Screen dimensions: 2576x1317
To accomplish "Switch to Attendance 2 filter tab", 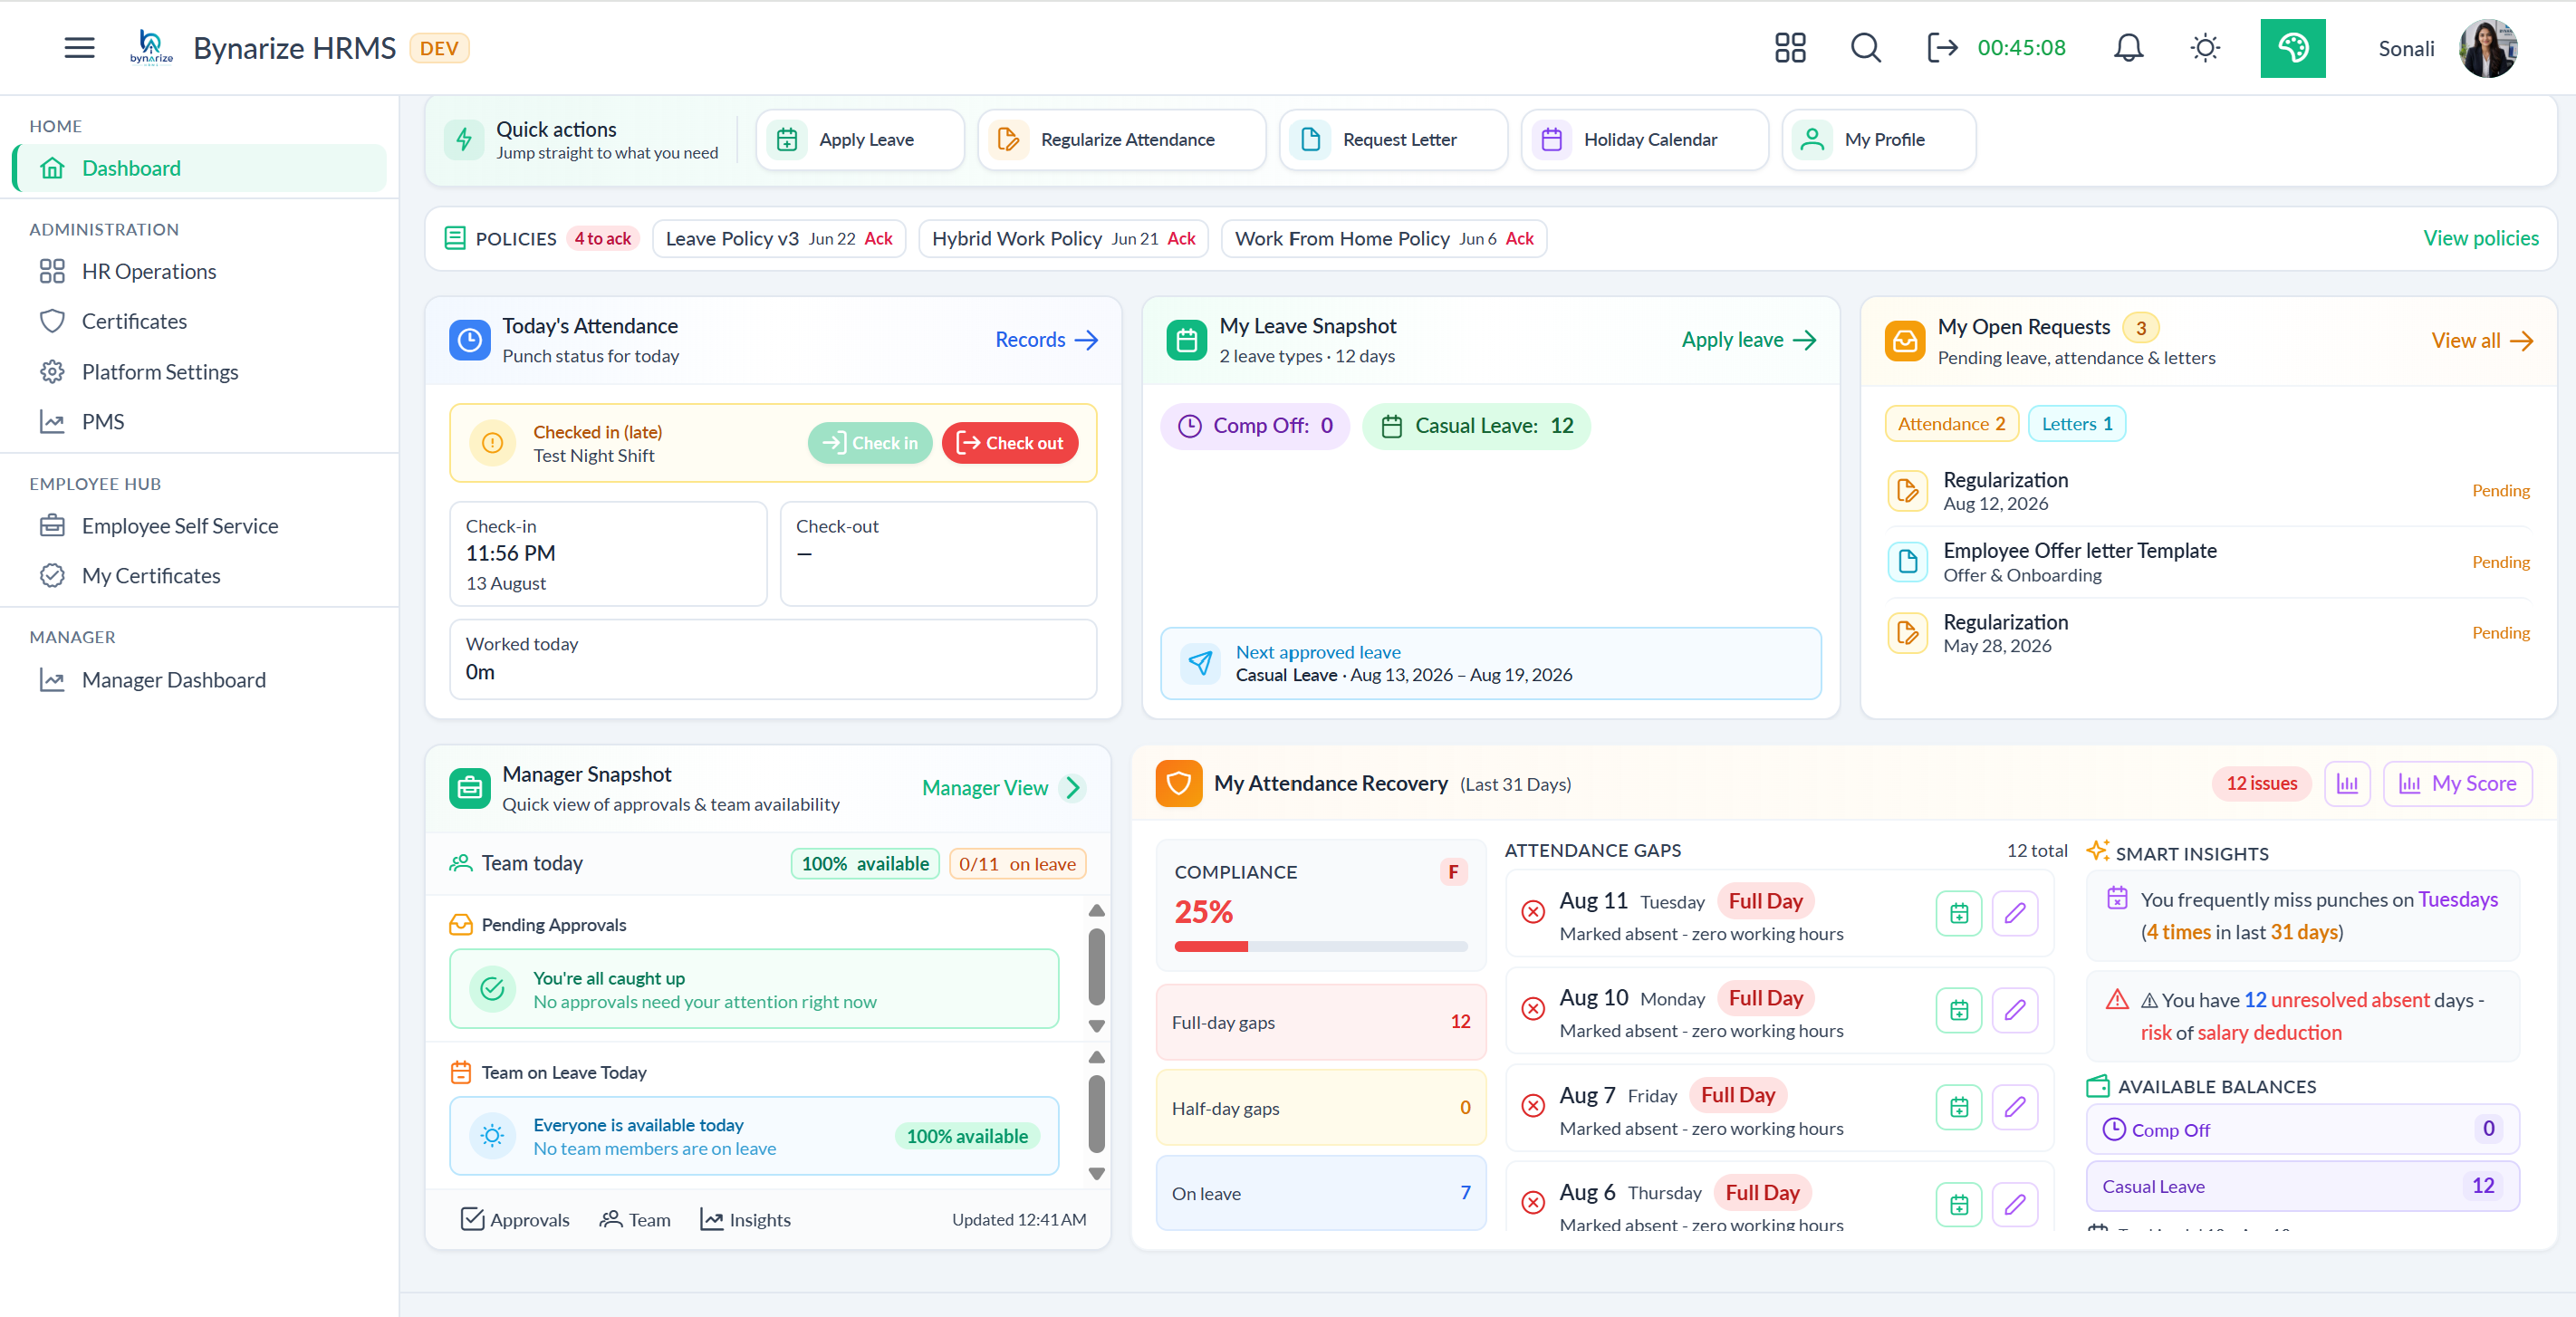I will (1951, 423).
